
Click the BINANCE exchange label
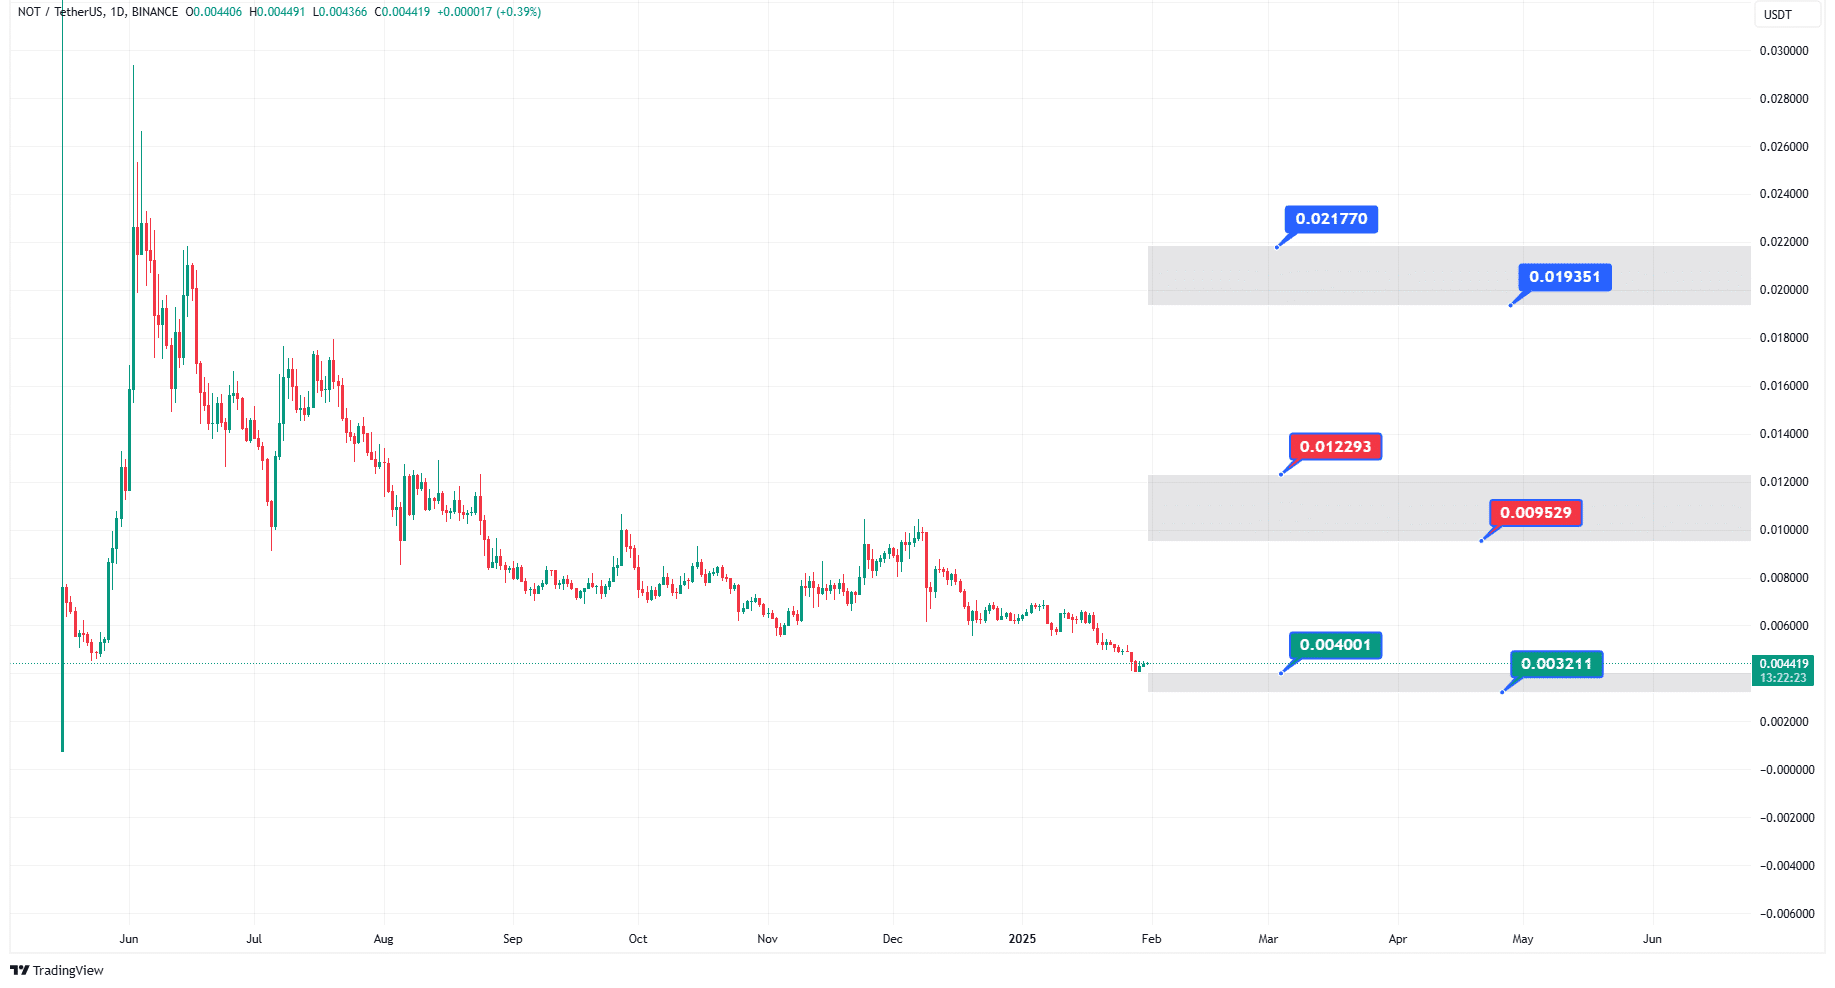(155, 12)
